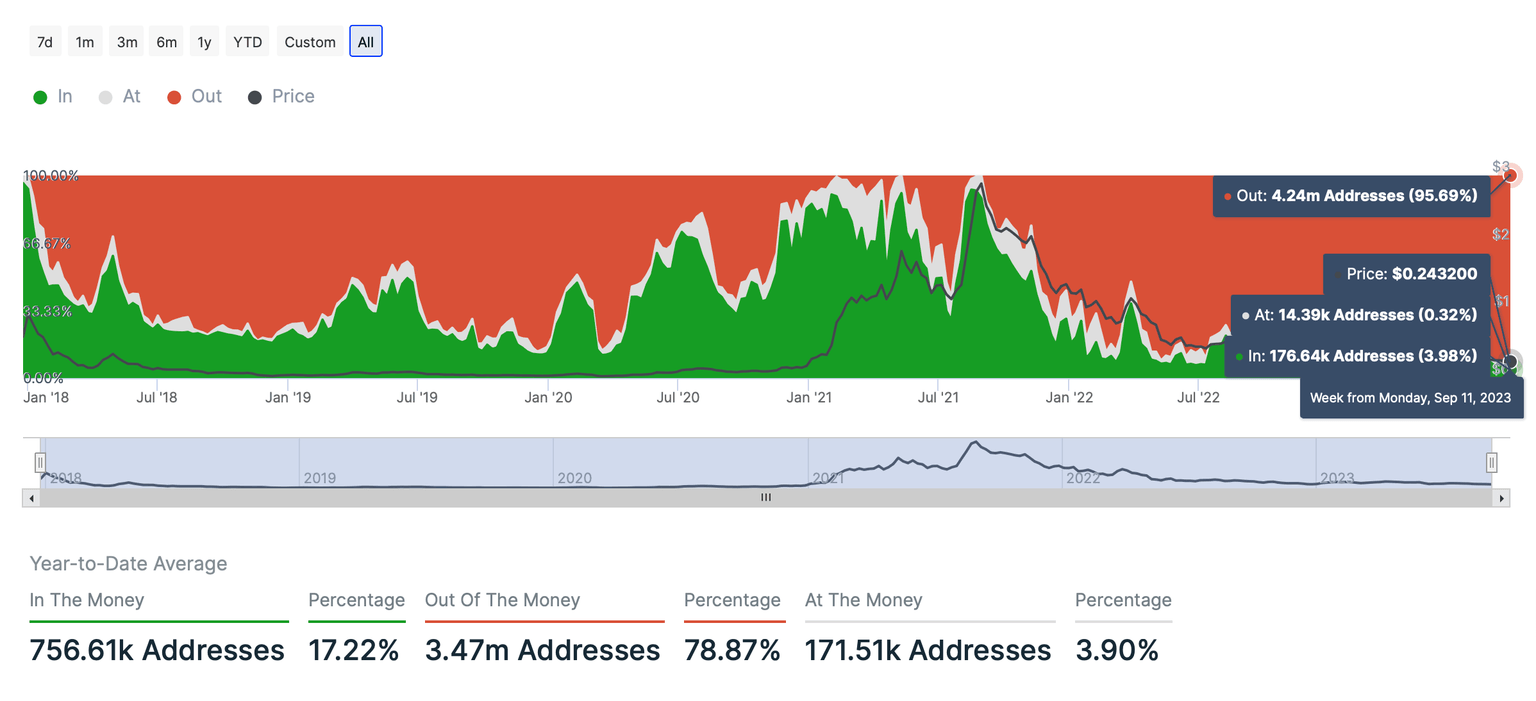Click the red Out legend dot icon
Screen dimensions: 1536x701
click(172, 96)
